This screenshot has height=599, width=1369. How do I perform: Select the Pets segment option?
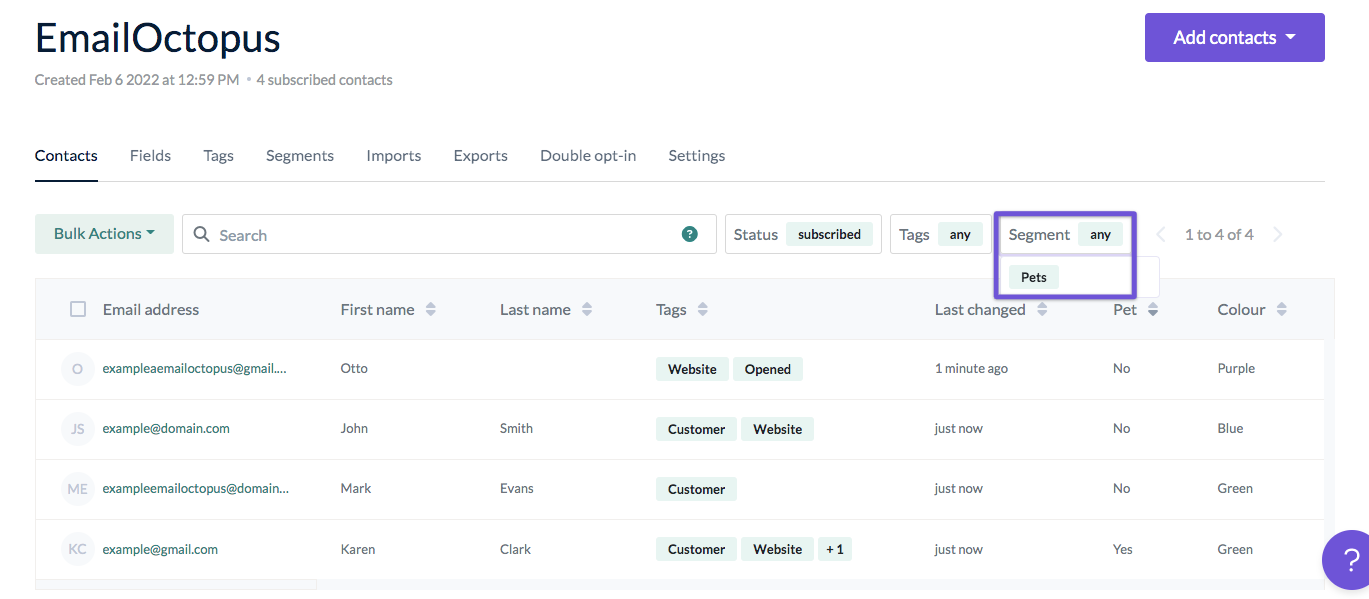tap(1033, 276)
